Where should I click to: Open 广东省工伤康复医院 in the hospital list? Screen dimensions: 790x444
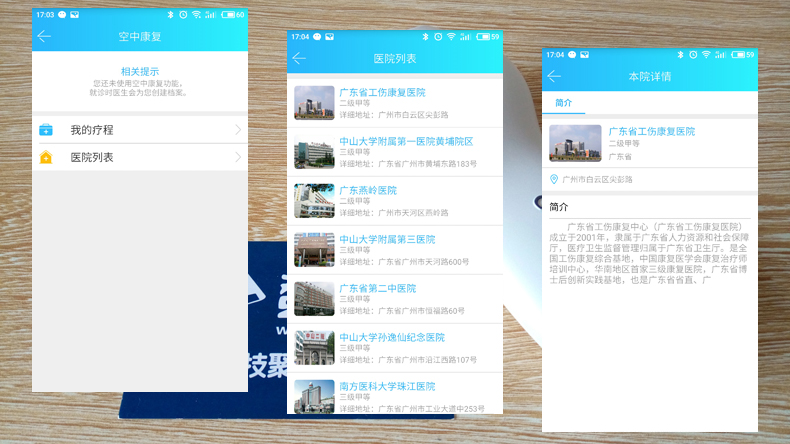tap(395, 103)
